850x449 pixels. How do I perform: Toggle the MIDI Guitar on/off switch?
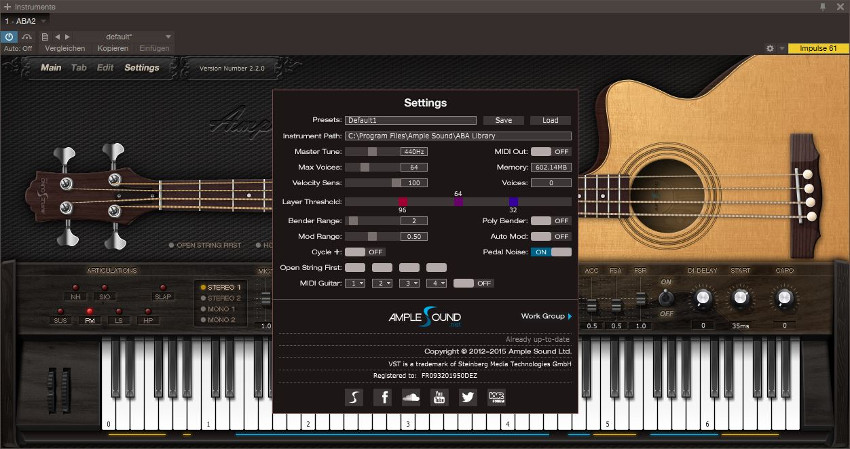pos(473,283)
